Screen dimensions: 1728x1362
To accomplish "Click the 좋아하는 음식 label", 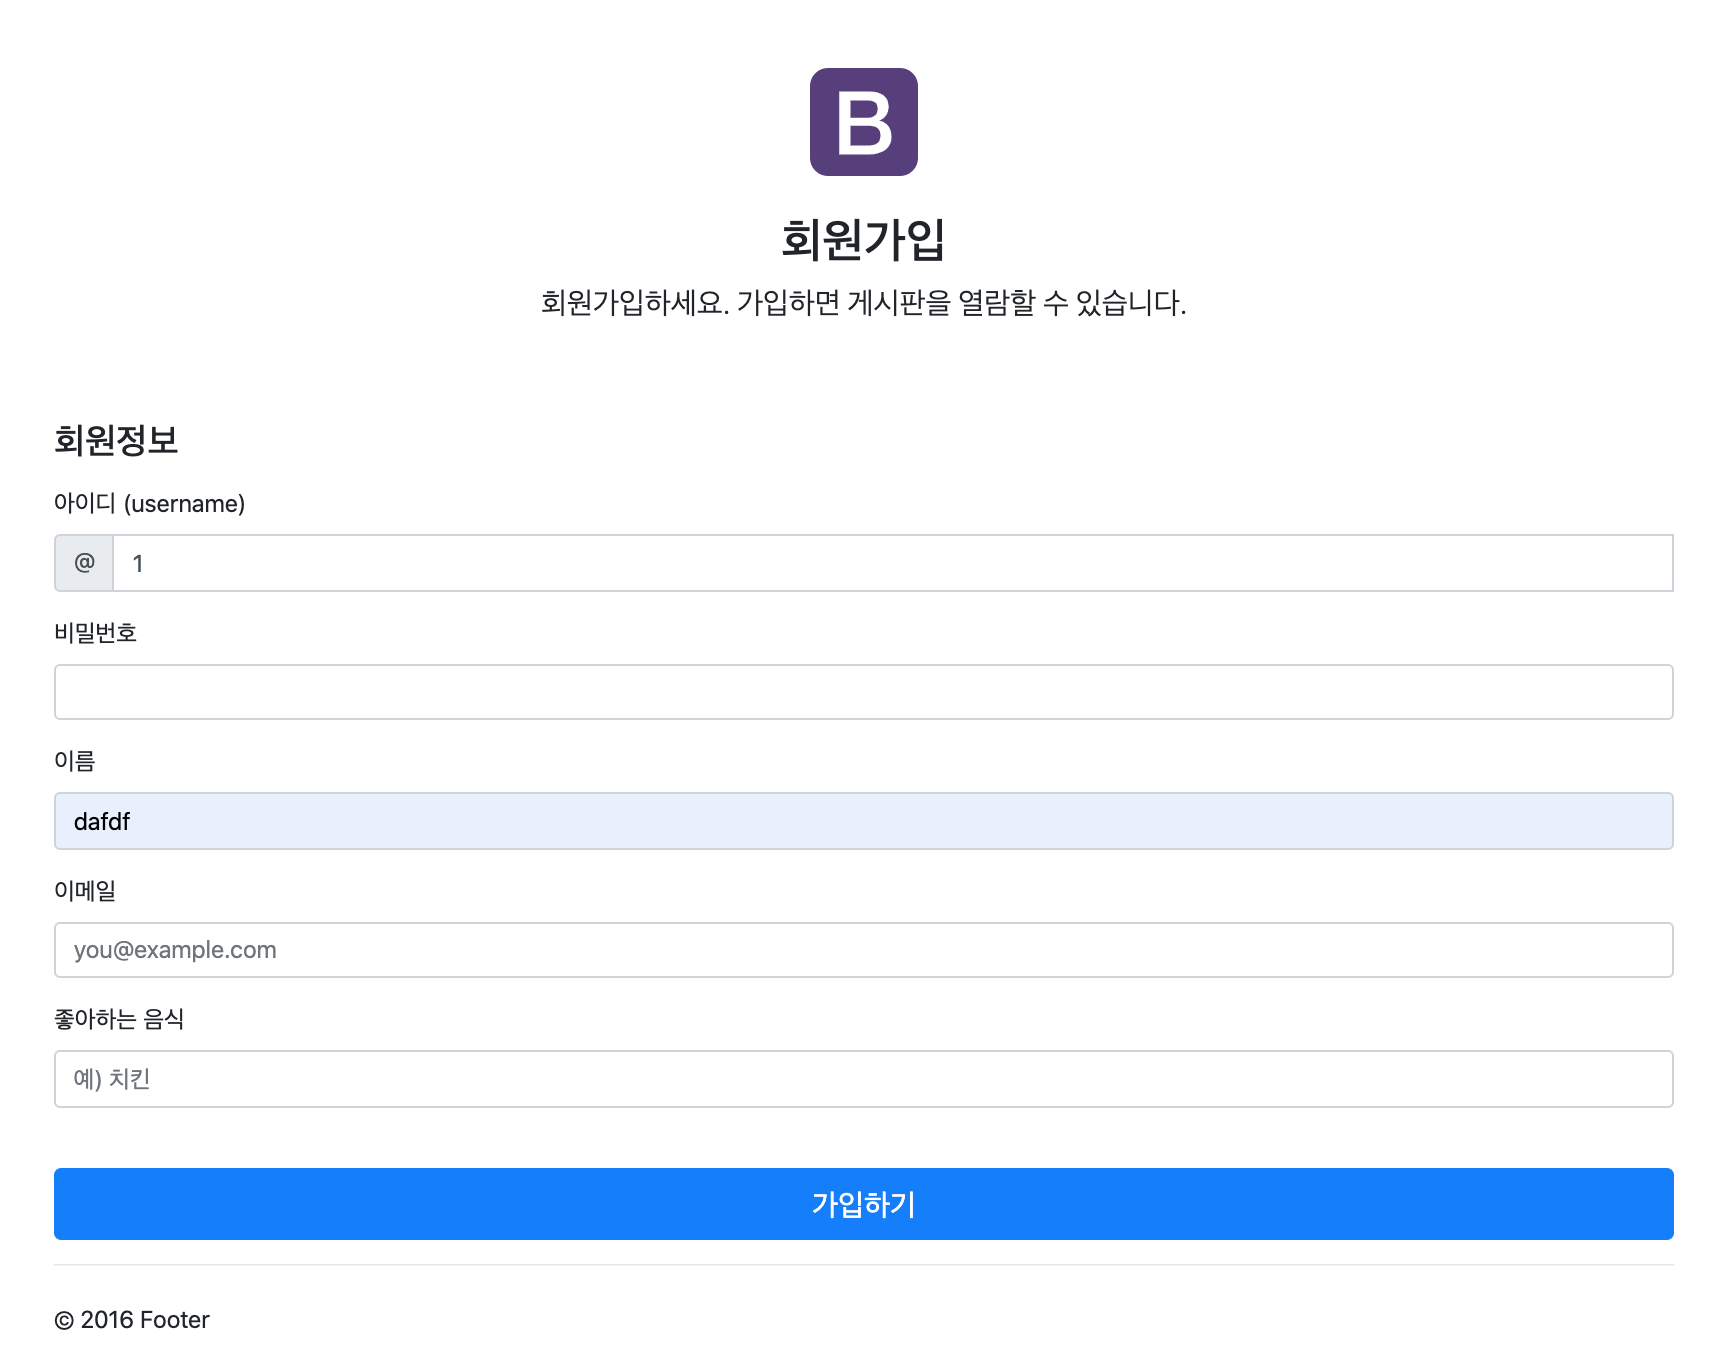I will 119,1019.
